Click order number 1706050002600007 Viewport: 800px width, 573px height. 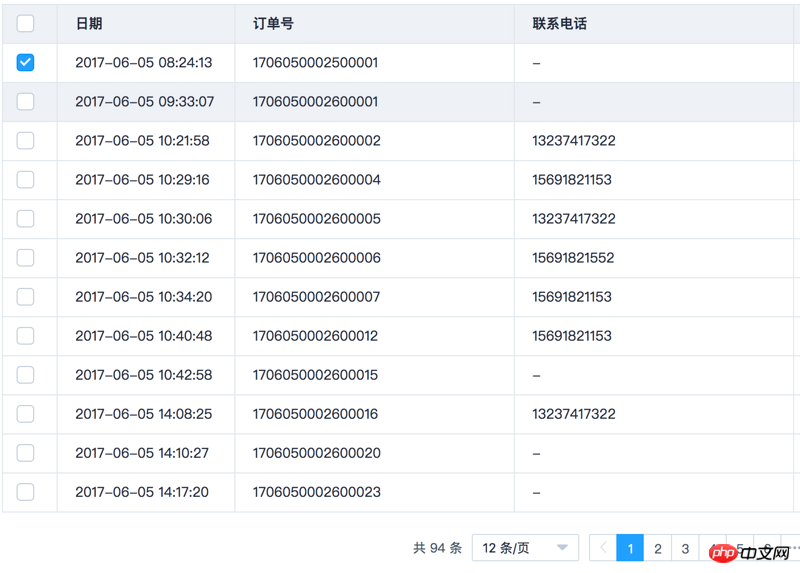[x=316, y=296]
